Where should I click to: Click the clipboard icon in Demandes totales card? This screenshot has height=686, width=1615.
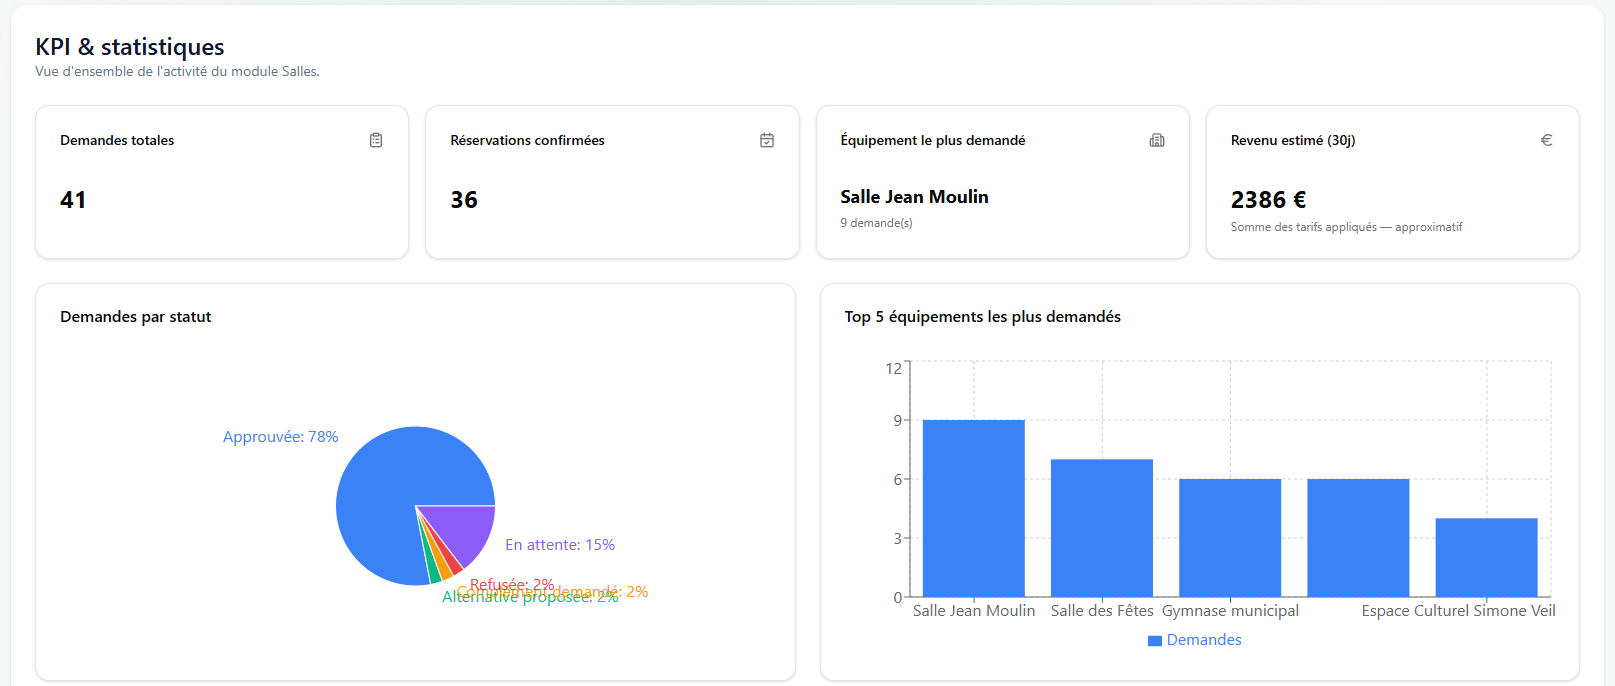tap(376, 140)
